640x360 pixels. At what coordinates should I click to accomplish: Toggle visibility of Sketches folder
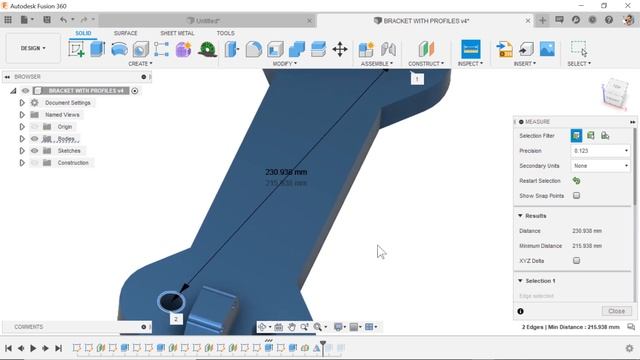[x=34, y=151]
